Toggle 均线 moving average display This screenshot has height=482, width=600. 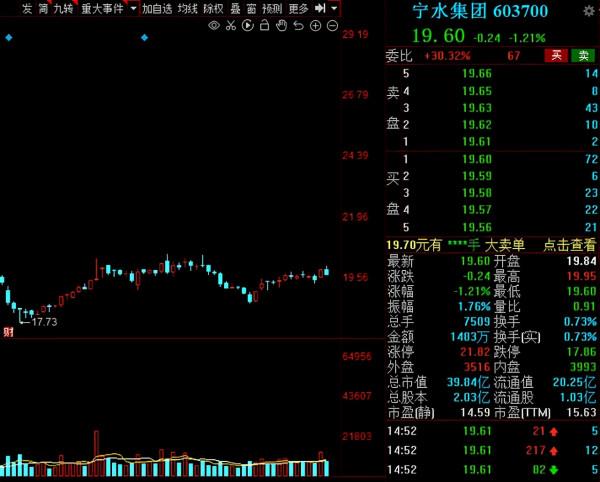coord(187,8)
